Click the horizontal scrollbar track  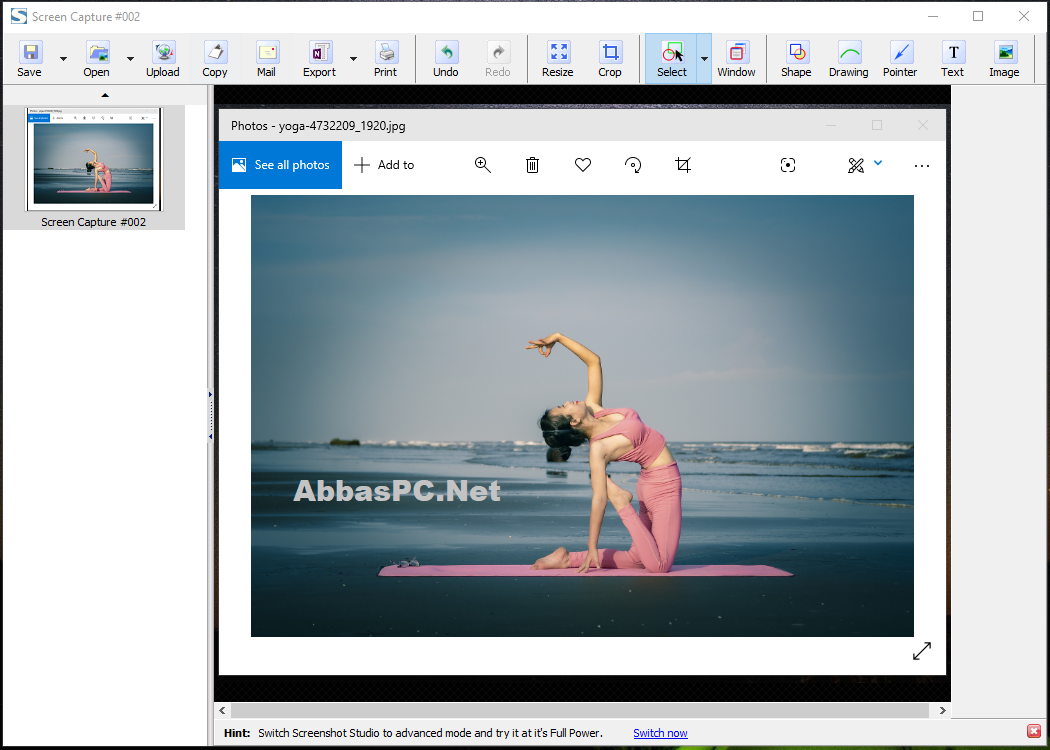(x=580, y=710)
